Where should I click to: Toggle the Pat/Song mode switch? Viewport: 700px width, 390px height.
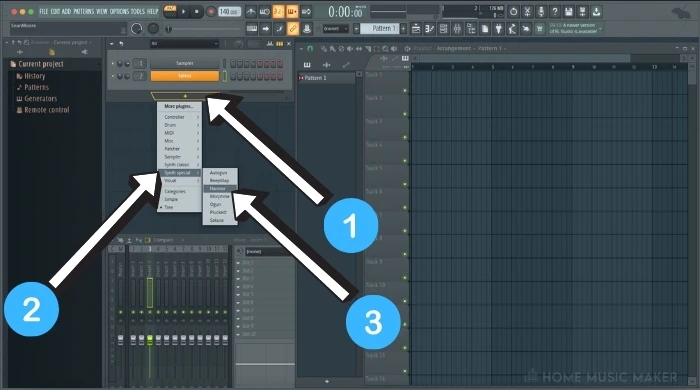click(170, 12)
